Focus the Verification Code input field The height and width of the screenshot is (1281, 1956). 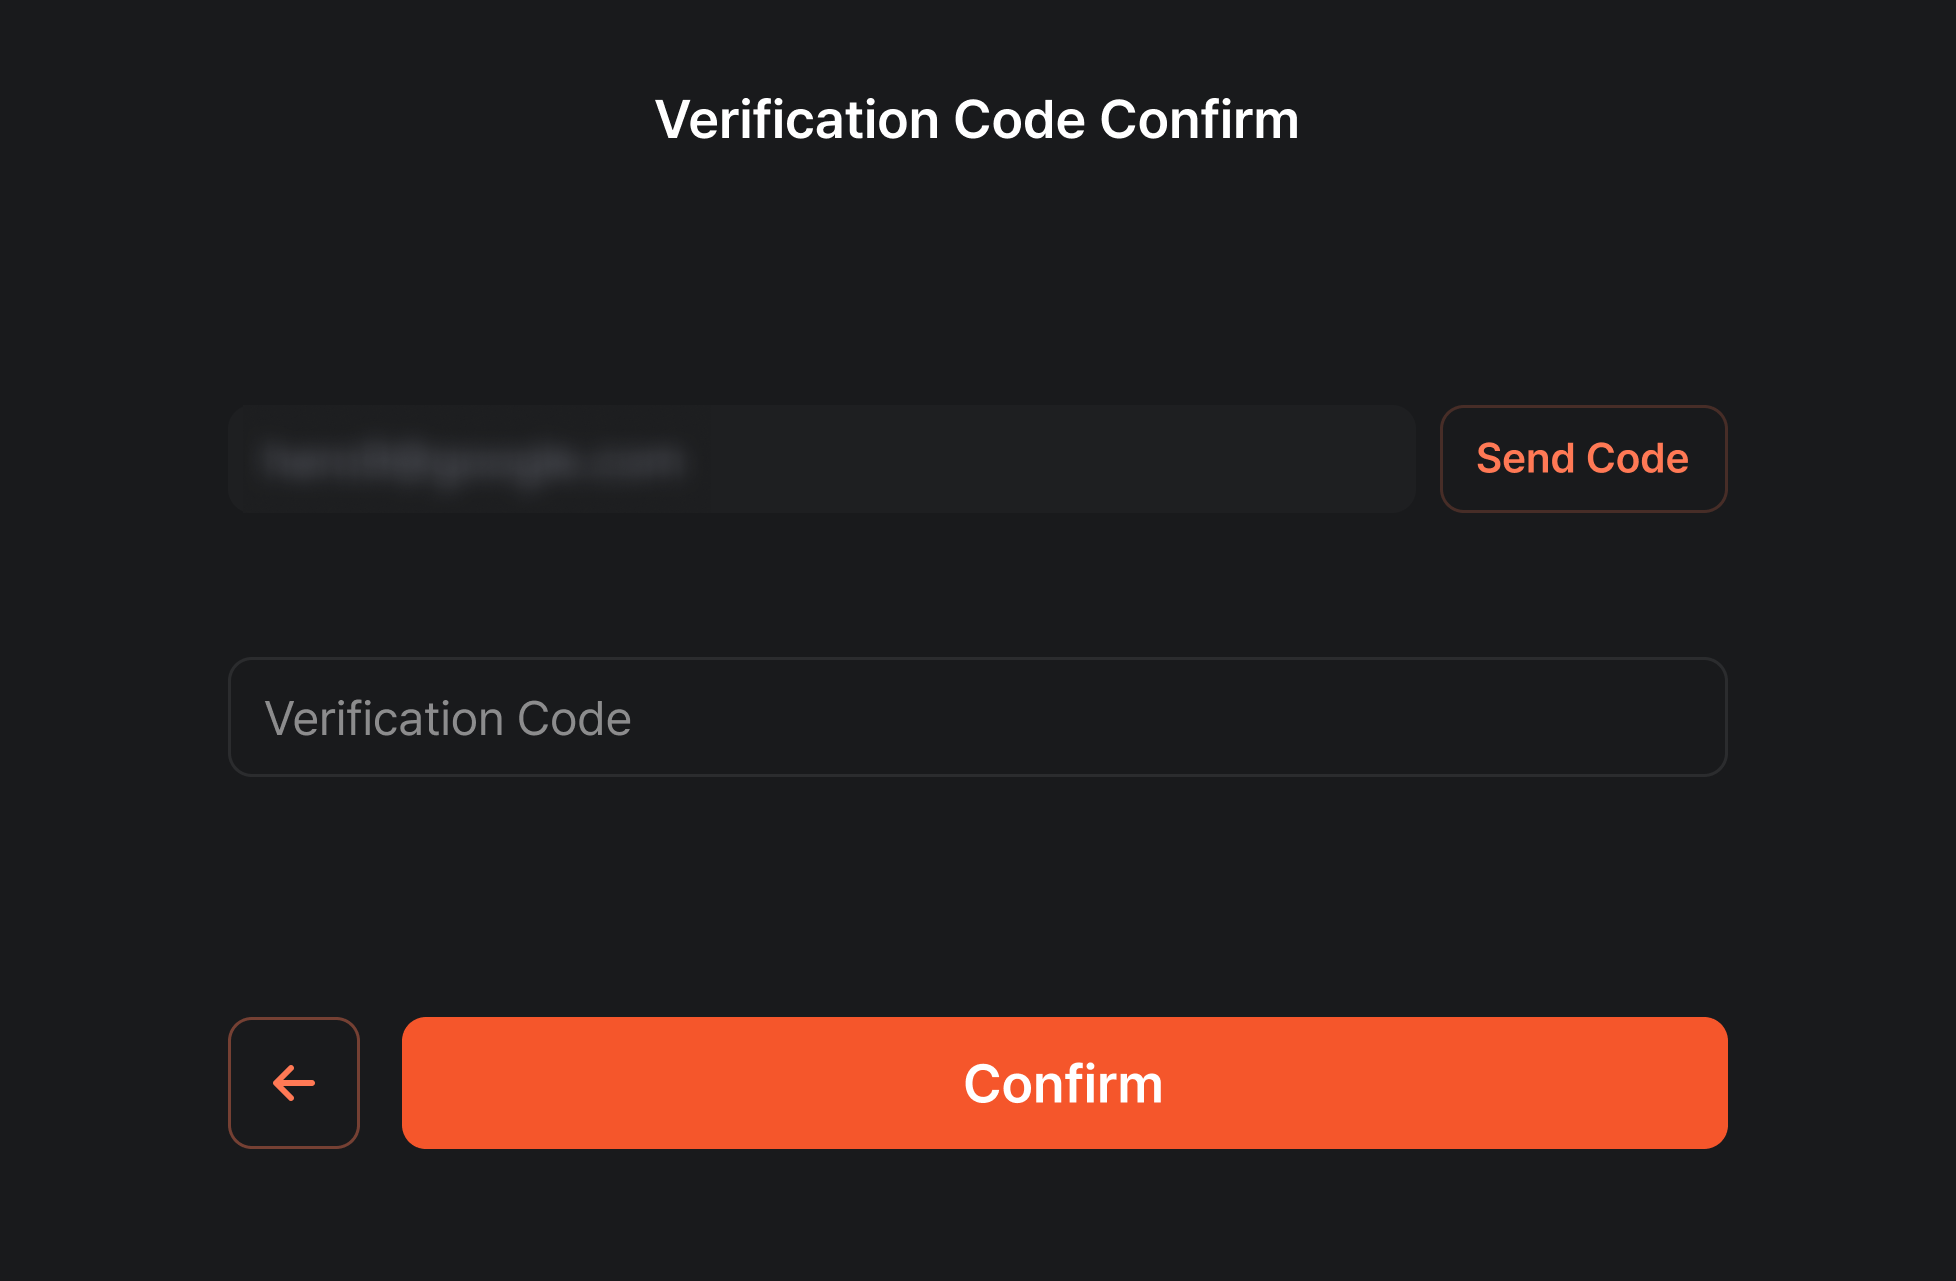(977, 717)
